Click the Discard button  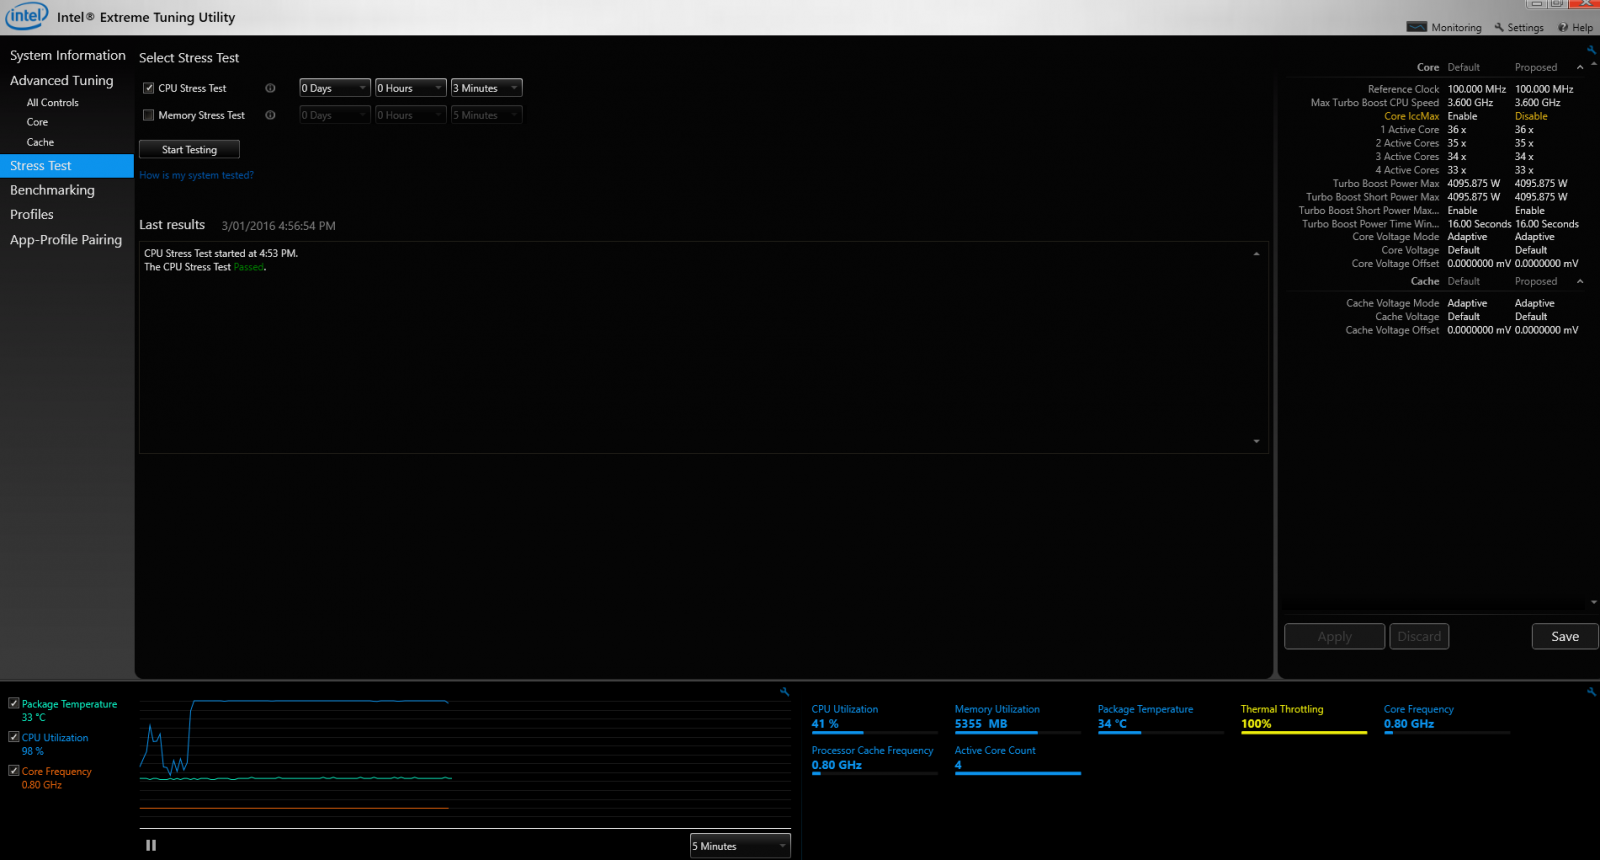(1419, 636)
